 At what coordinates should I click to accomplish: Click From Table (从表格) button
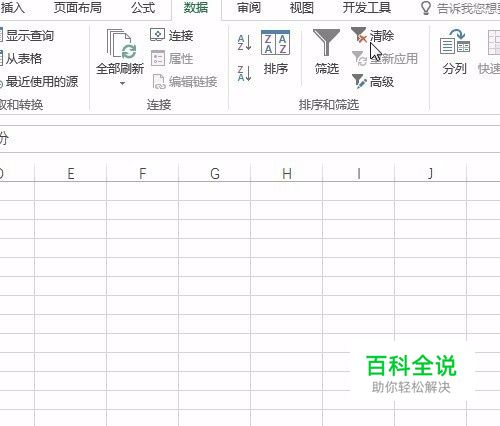[21, 59]
